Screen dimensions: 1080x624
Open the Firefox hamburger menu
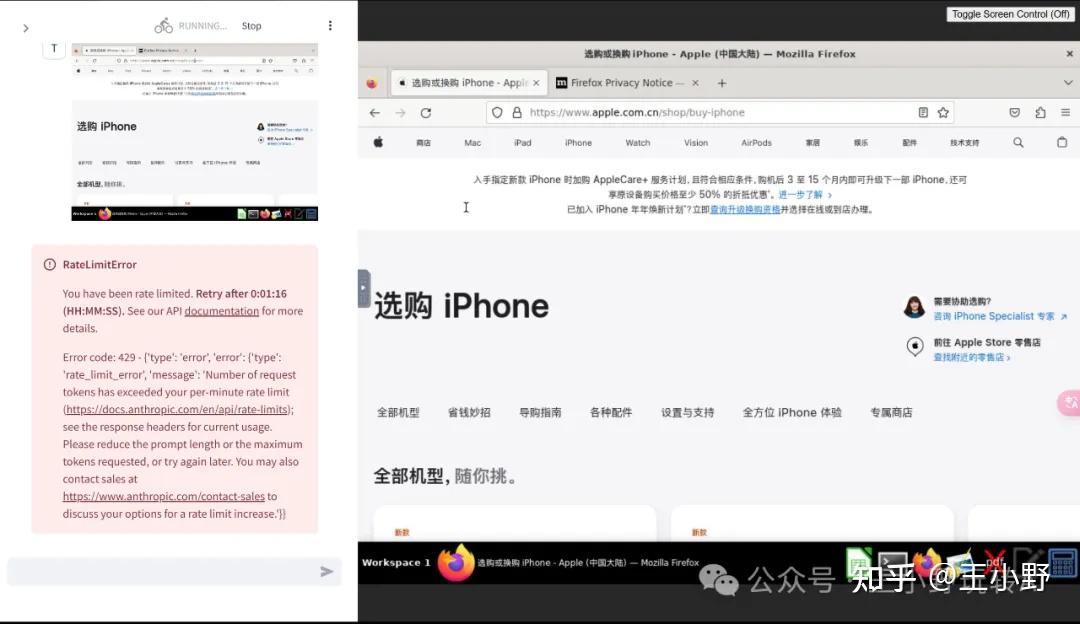[1066, 113]
